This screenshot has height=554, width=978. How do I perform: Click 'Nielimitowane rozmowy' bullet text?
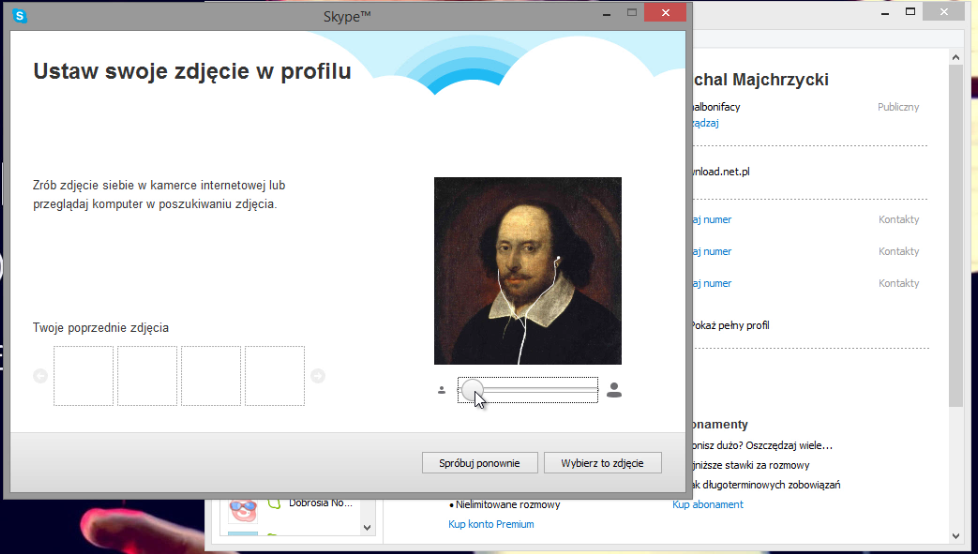(x=508, y=504)
